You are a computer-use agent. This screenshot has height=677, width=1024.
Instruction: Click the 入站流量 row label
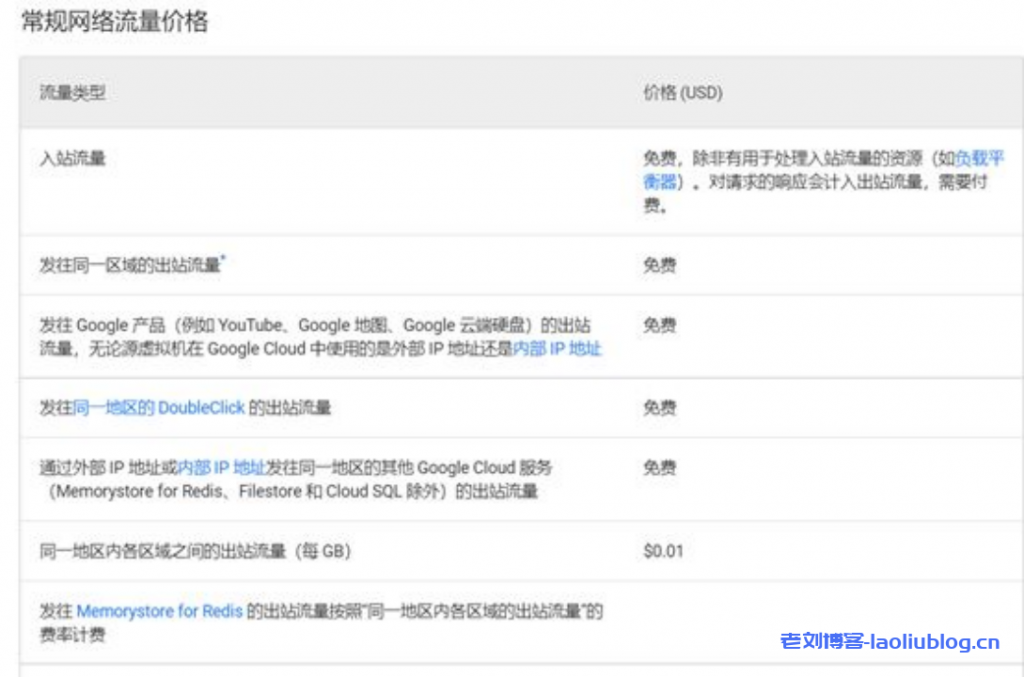(x=72, y=157)
